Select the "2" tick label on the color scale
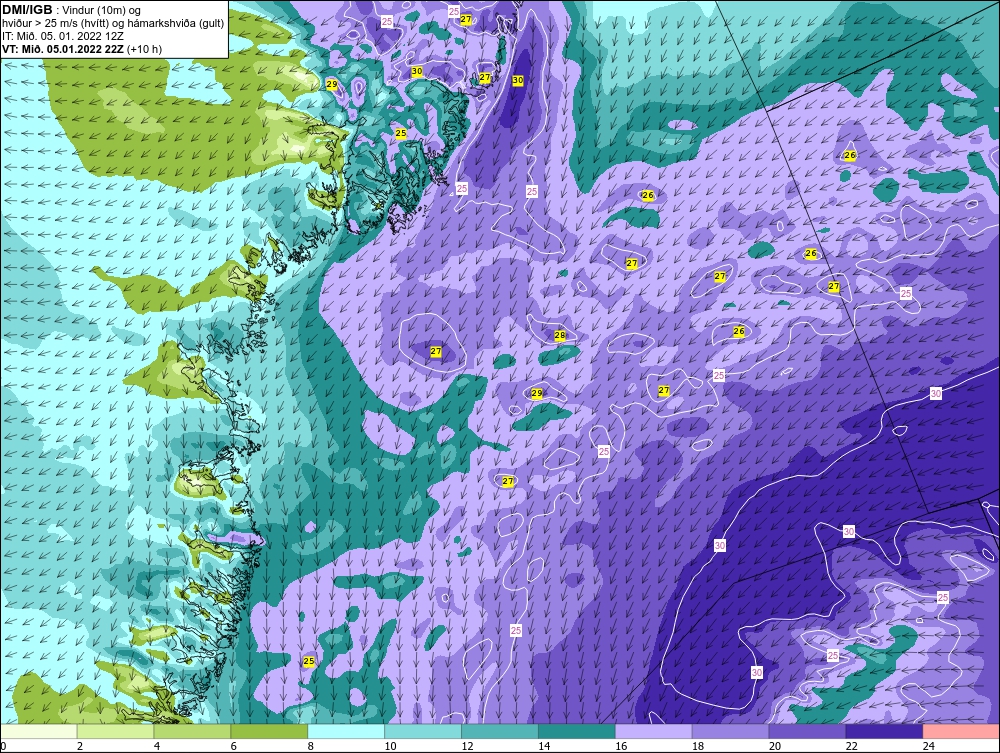Image resolution: width=1000 pixels, height=753 pixels. point(80,746)
